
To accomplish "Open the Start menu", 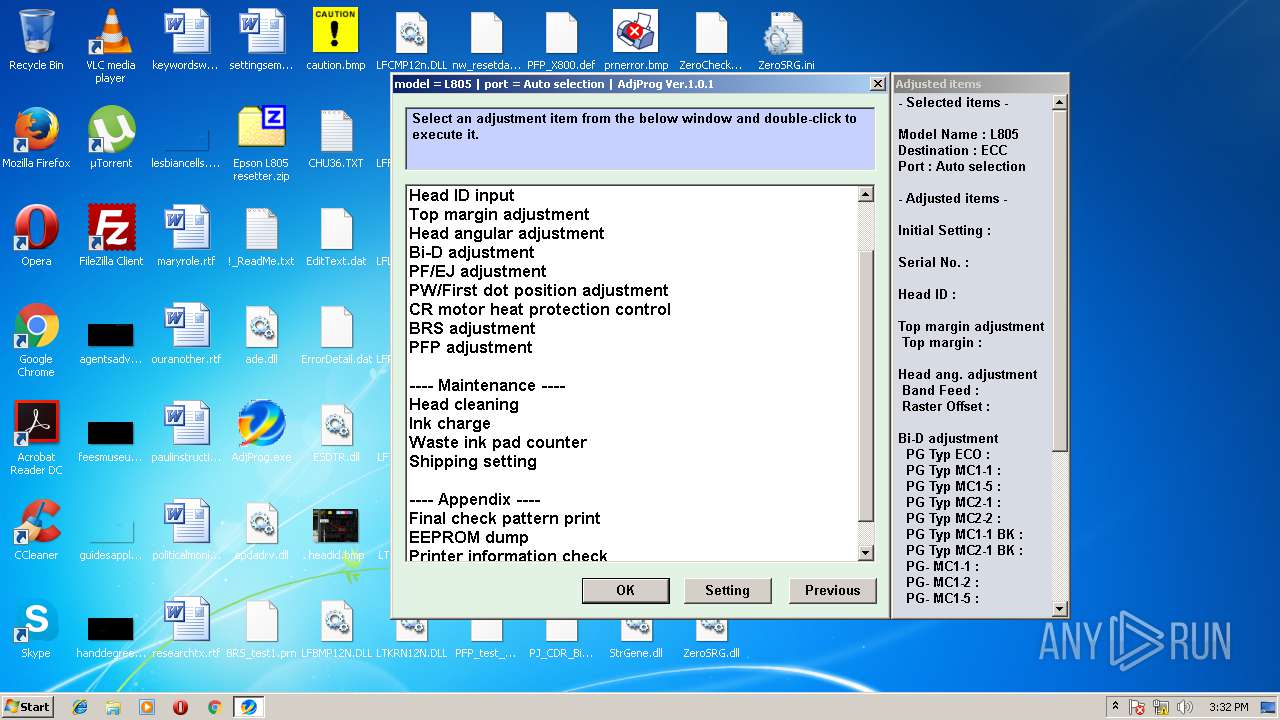I will [x=27, y=707].
